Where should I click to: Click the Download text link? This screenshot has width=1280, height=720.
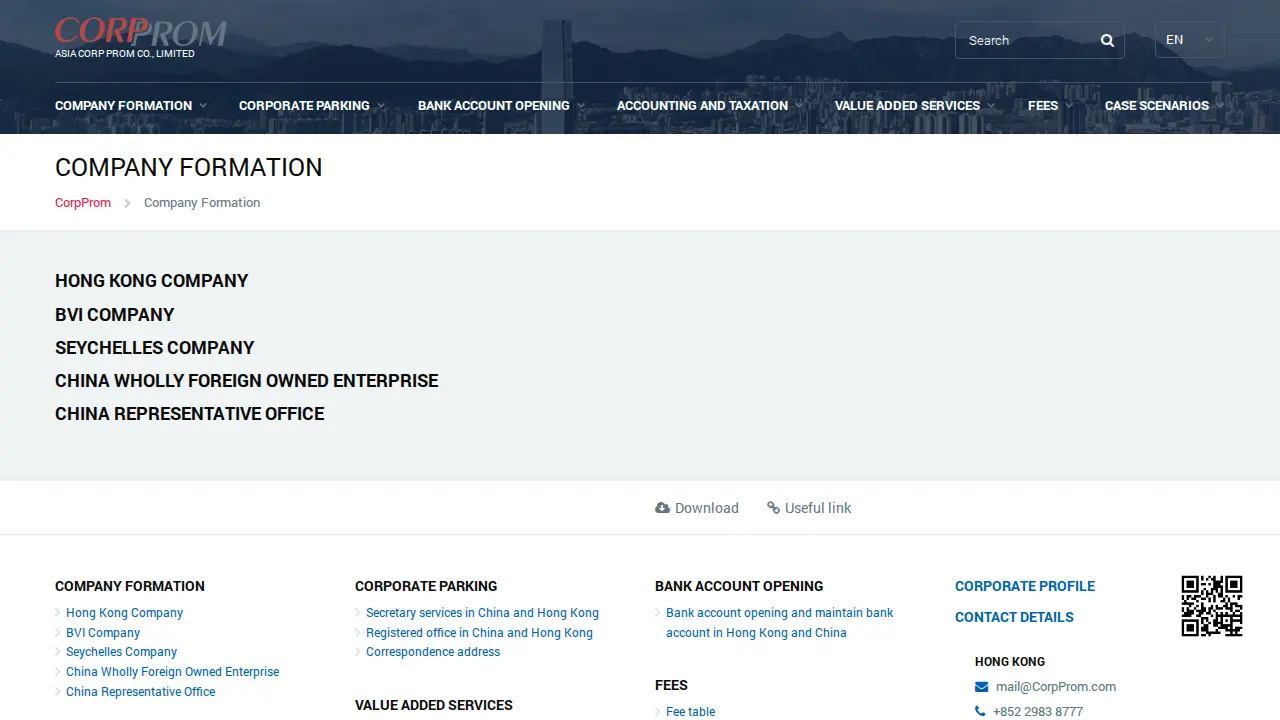pos(707,508)
